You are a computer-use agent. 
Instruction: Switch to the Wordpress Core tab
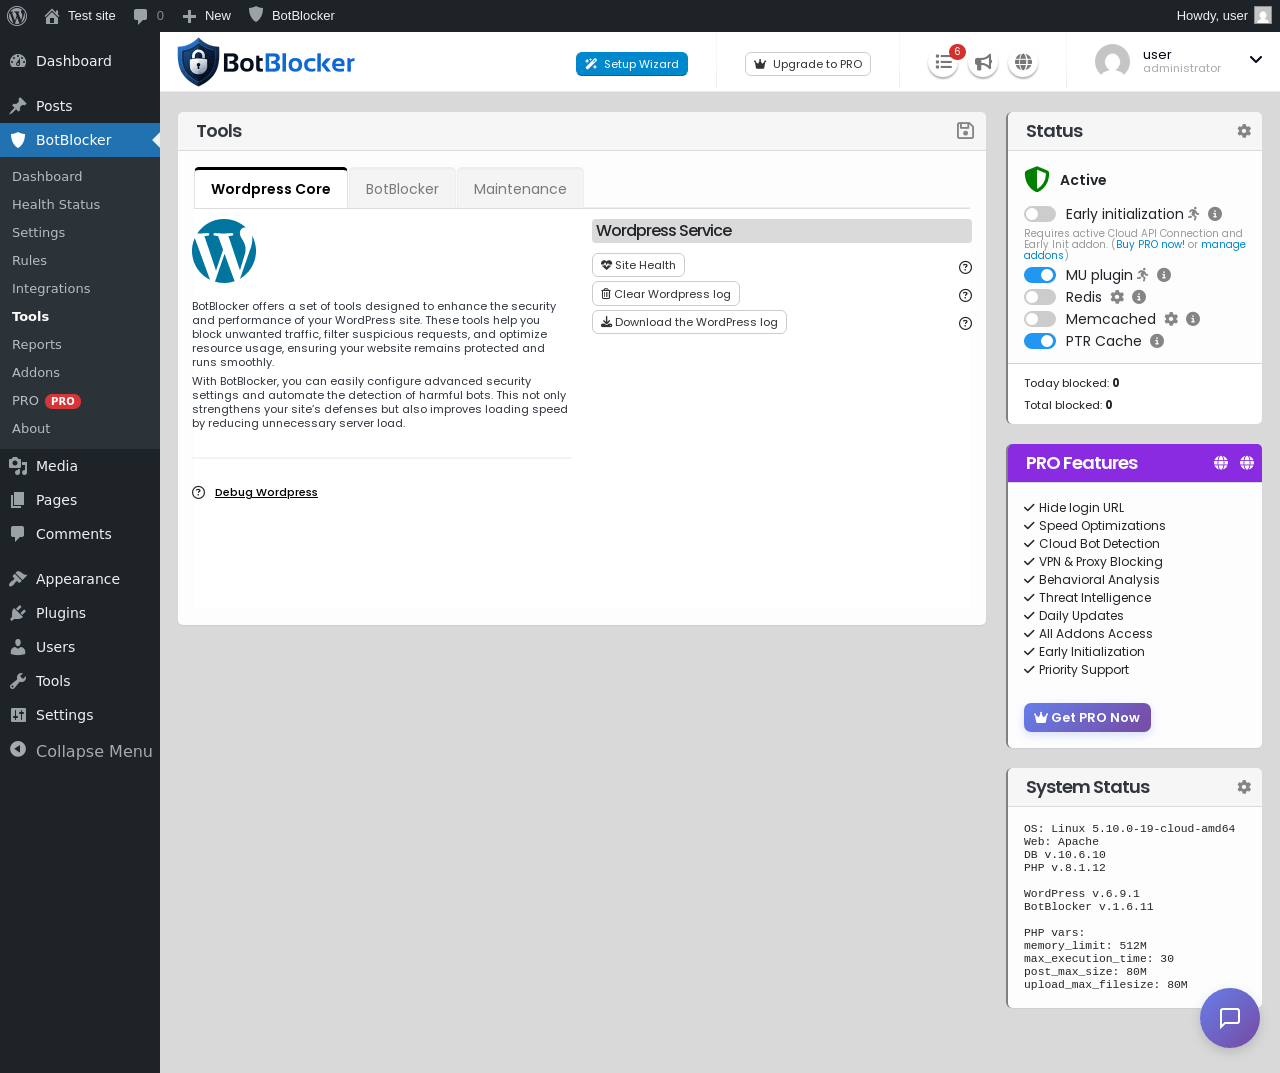click(x=271, y=189)
